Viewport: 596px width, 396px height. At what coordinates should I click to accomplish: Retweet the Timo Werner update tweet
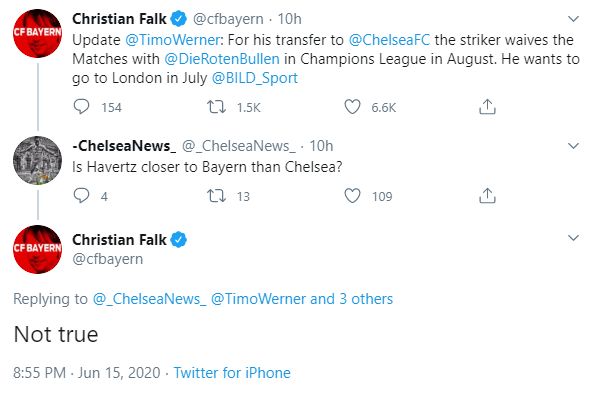(216, 107)
